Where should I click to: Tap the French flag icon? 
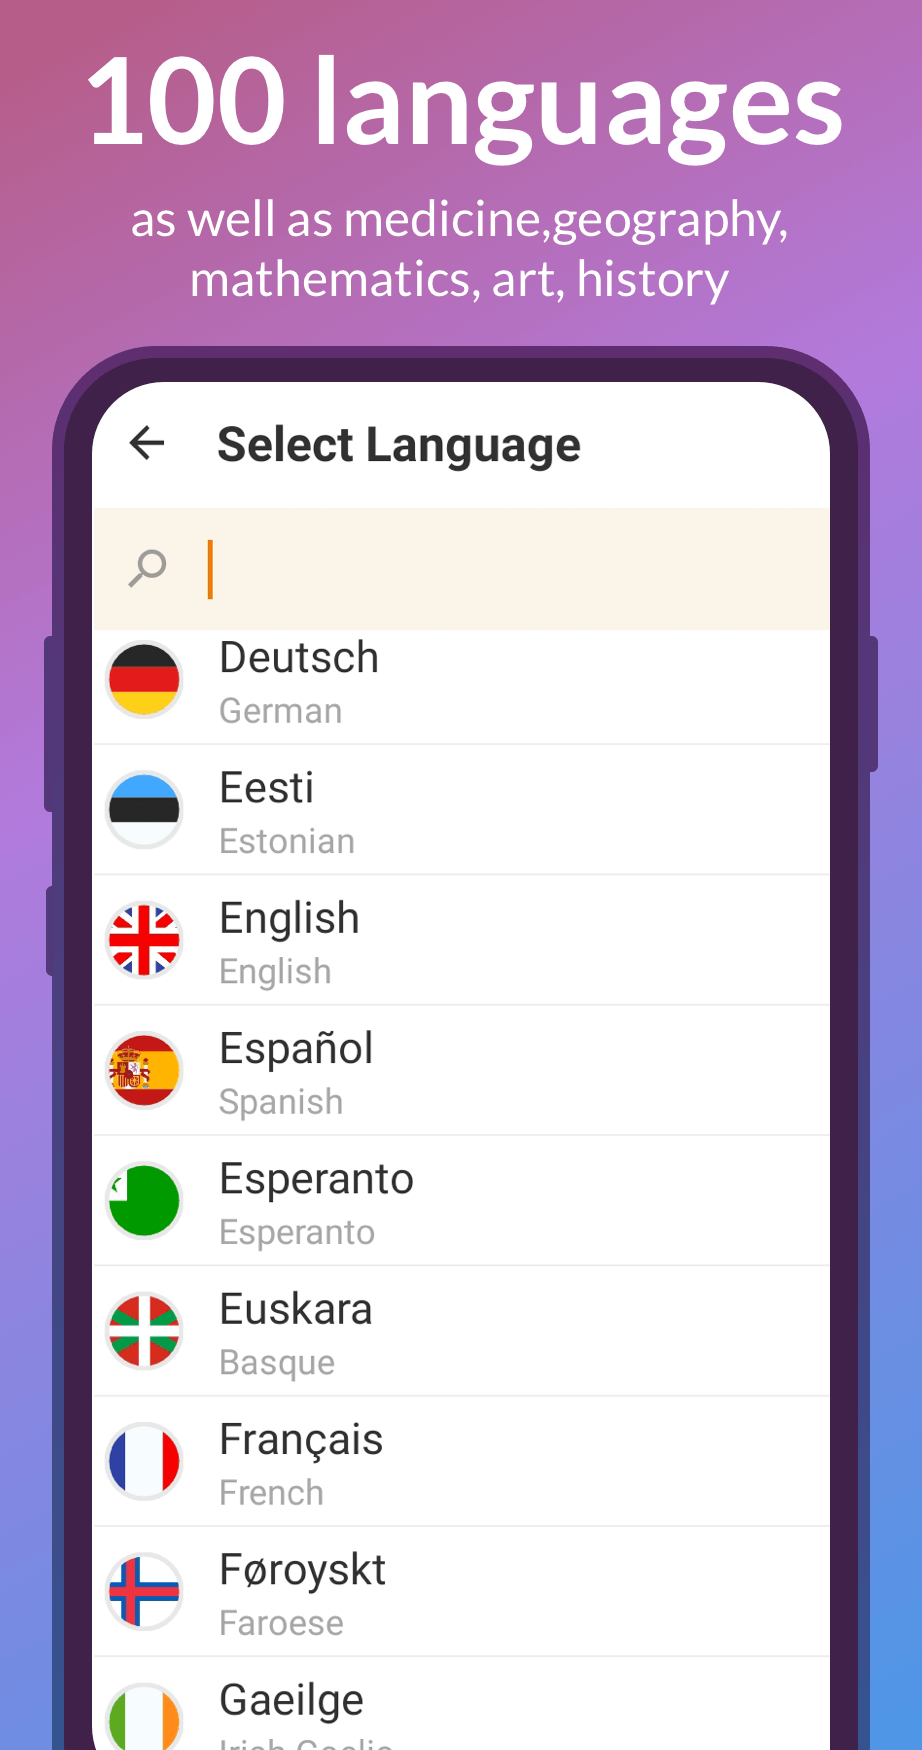[x=145, y=1462]
